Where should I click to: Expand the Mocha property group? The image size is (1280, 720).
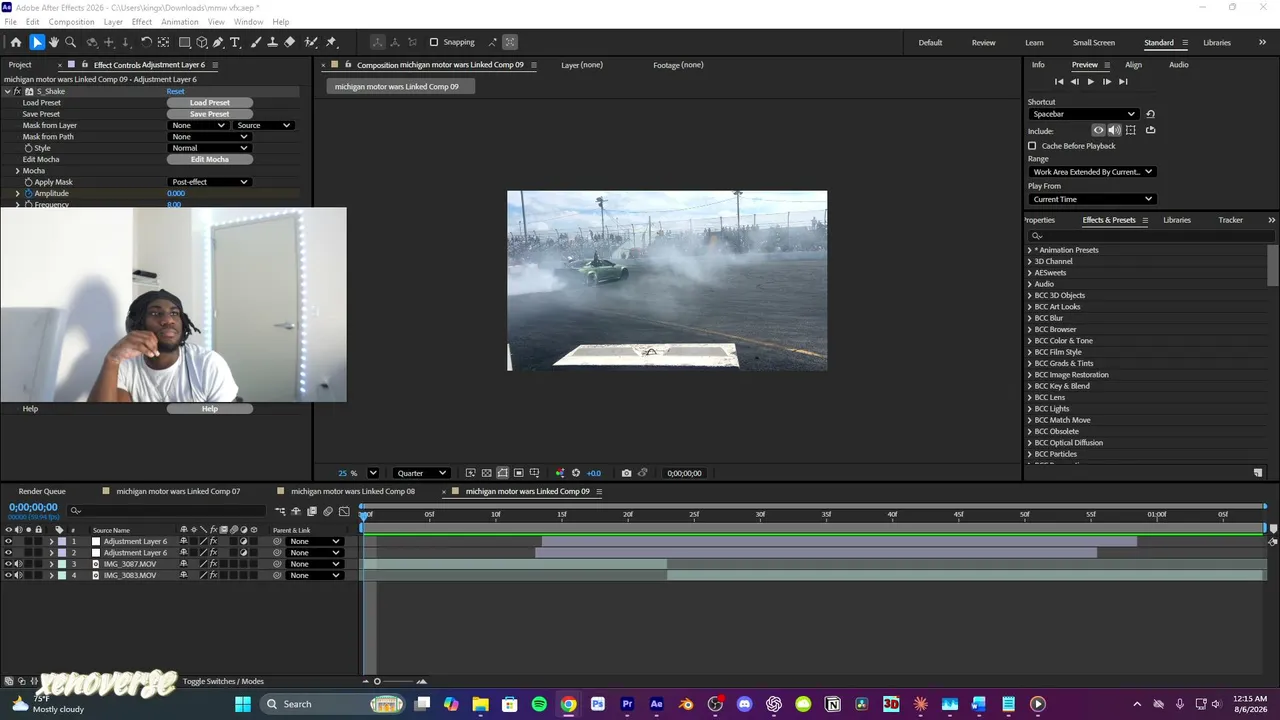(17, 171)
